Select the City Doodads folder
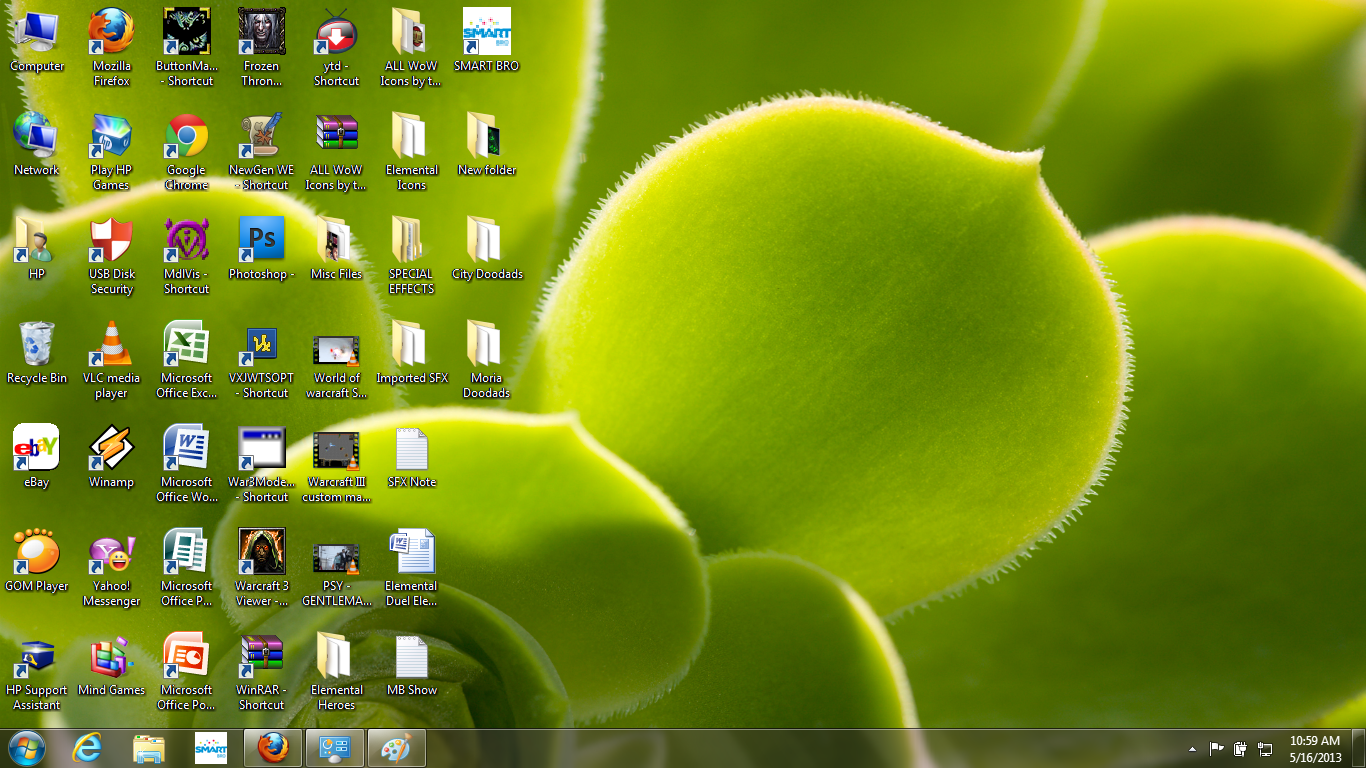1366x768 pixels. point(487,248)
